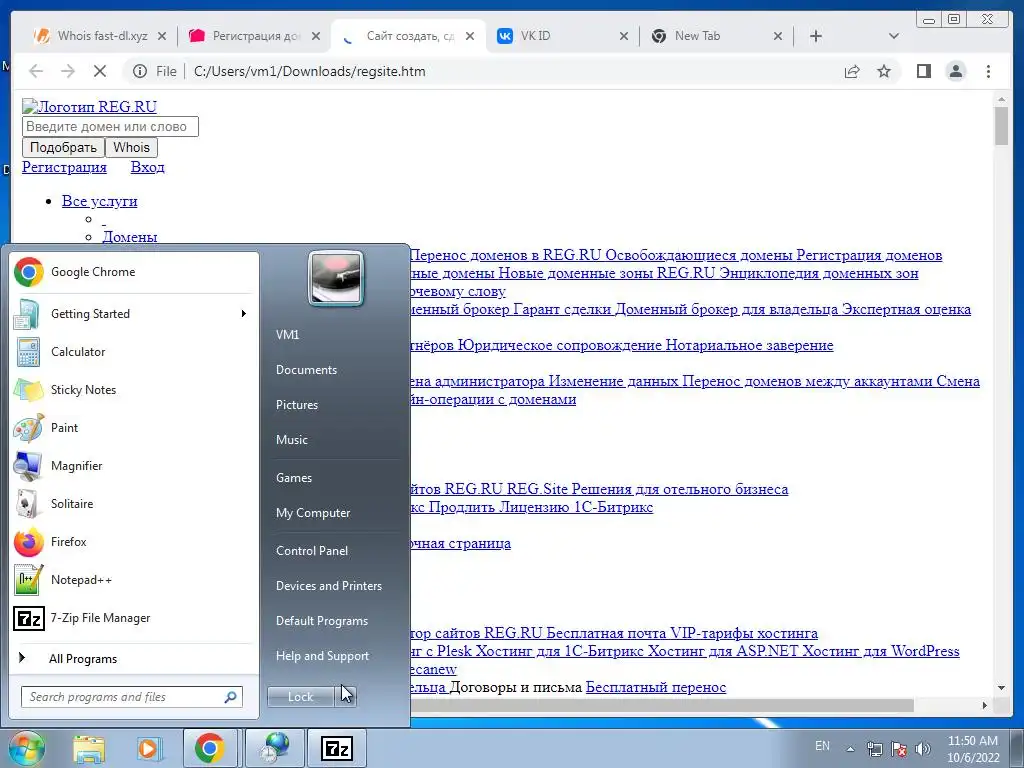Screen dimensions: 1024x768
Task: Focus the Введите домен или слово field
Action: (110, 127)
